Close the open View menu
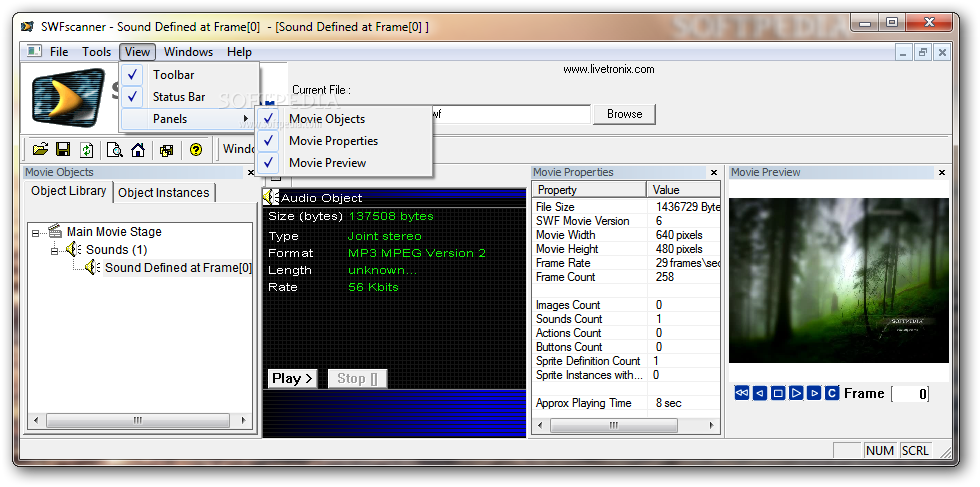Image resolution: width=980 pixels, height=487 pixels. pyautogui.click(x=137, y=52)
